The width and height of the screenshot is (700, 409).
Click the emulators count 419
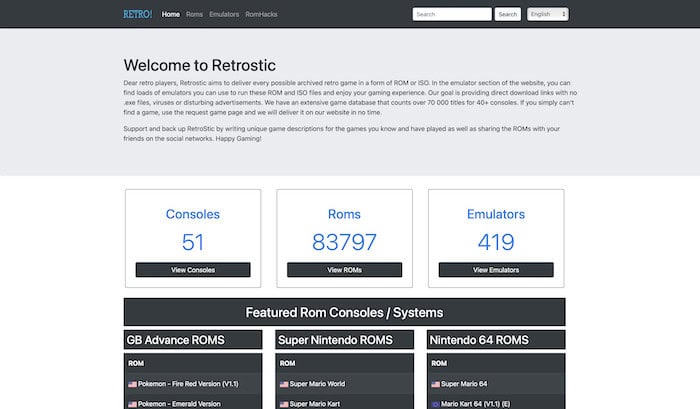[x=496, y=242]
